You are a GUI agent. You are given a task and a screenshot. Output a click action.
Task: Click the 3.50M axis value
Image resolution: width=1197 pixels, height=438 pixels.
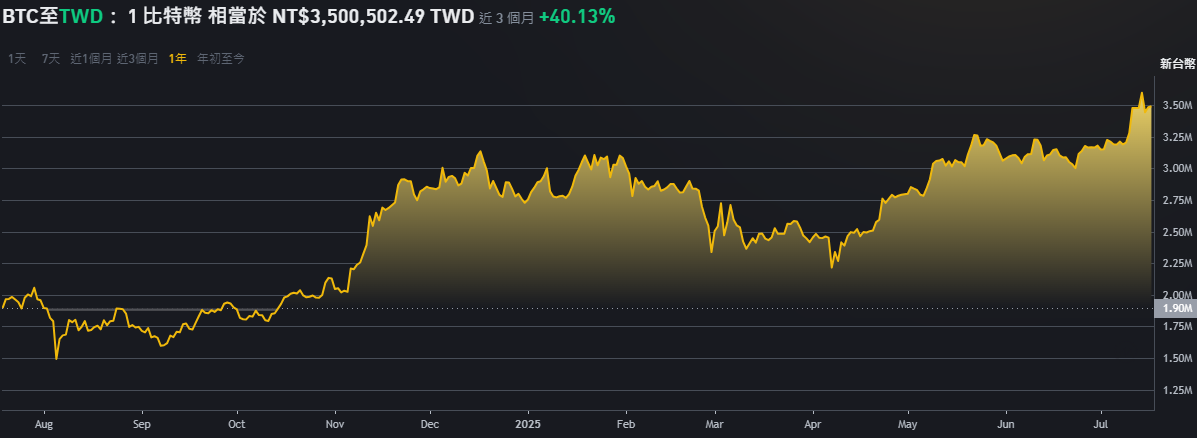[x=1179, y=105]
